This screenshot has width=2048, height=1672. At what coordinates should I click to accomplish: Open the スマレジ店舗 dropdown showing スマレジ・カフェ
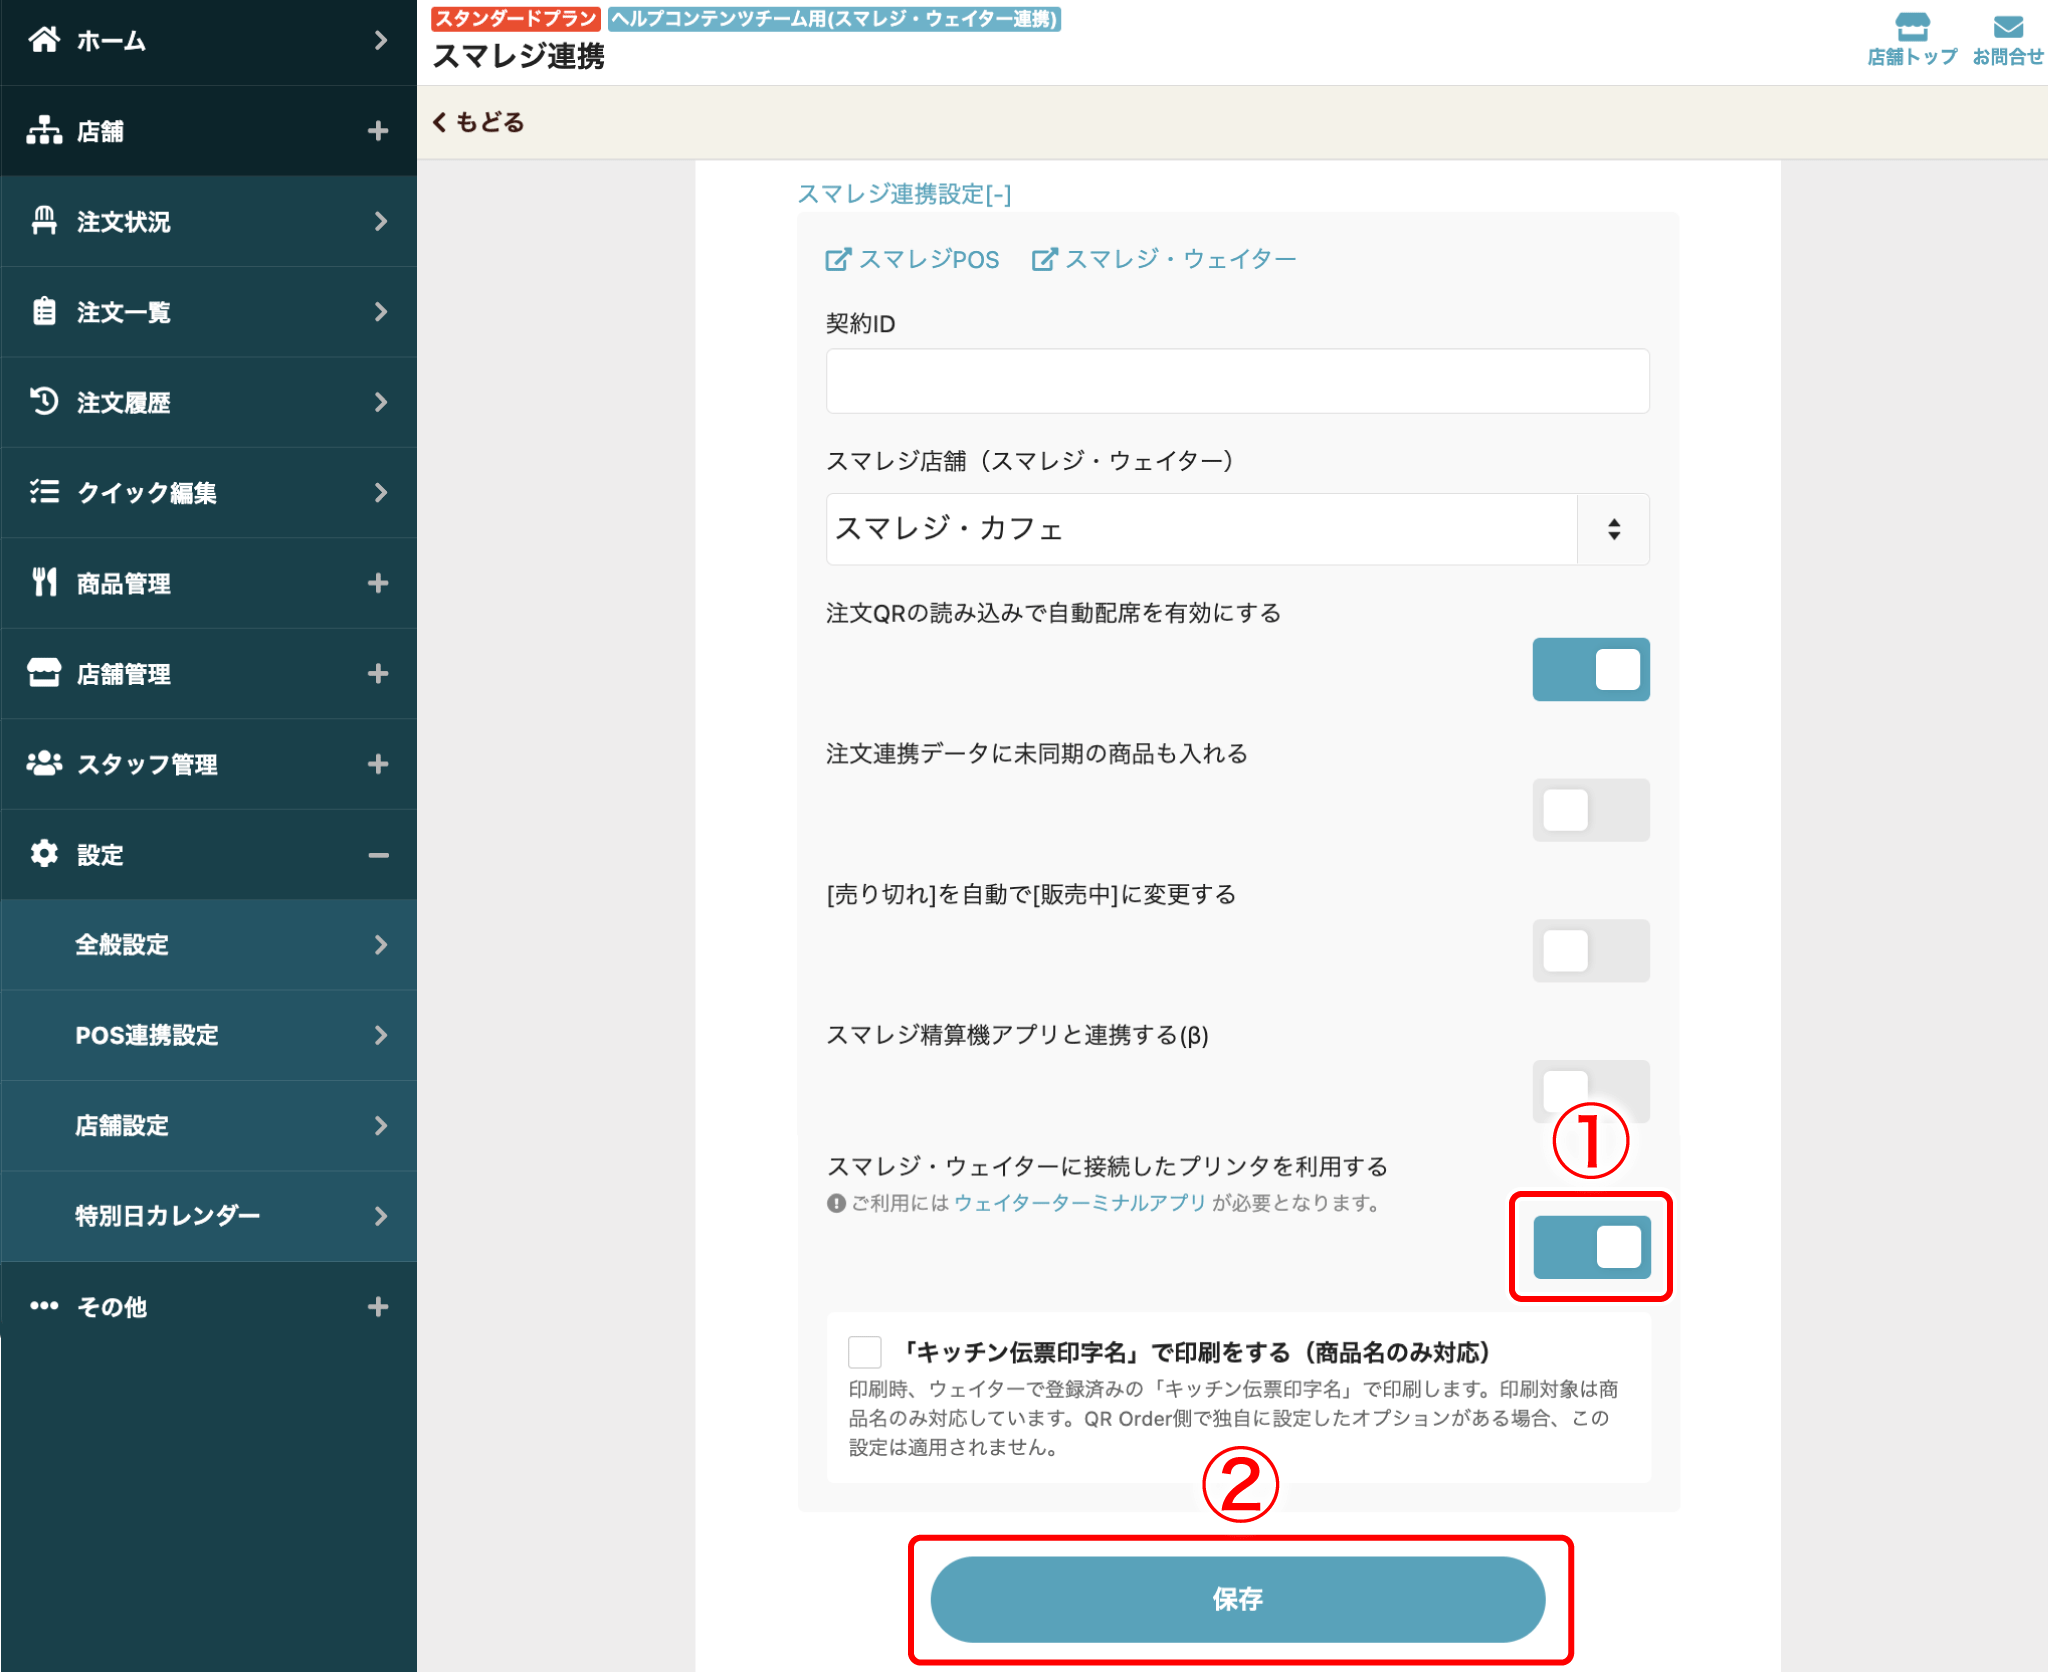coord(1237,529)
